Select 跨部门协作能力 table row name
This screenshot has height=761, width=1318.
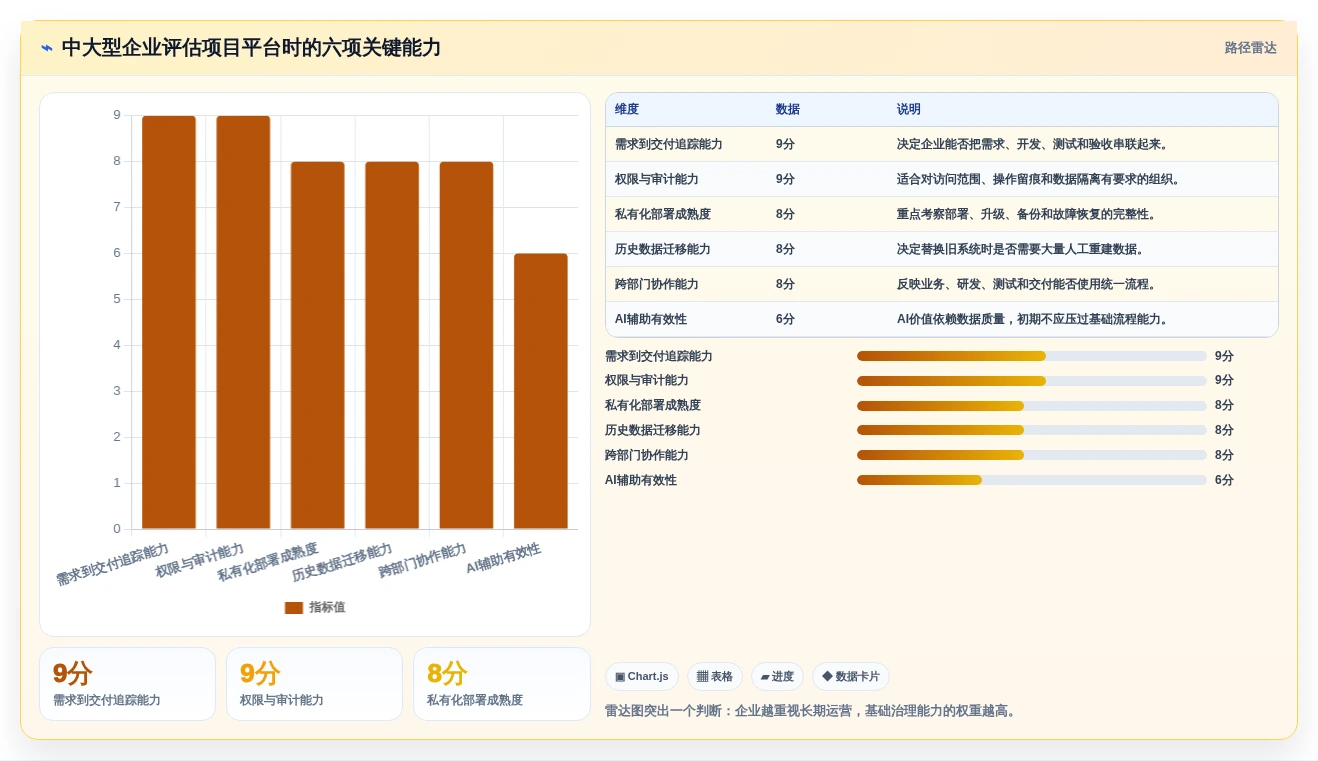click(657, 284)
